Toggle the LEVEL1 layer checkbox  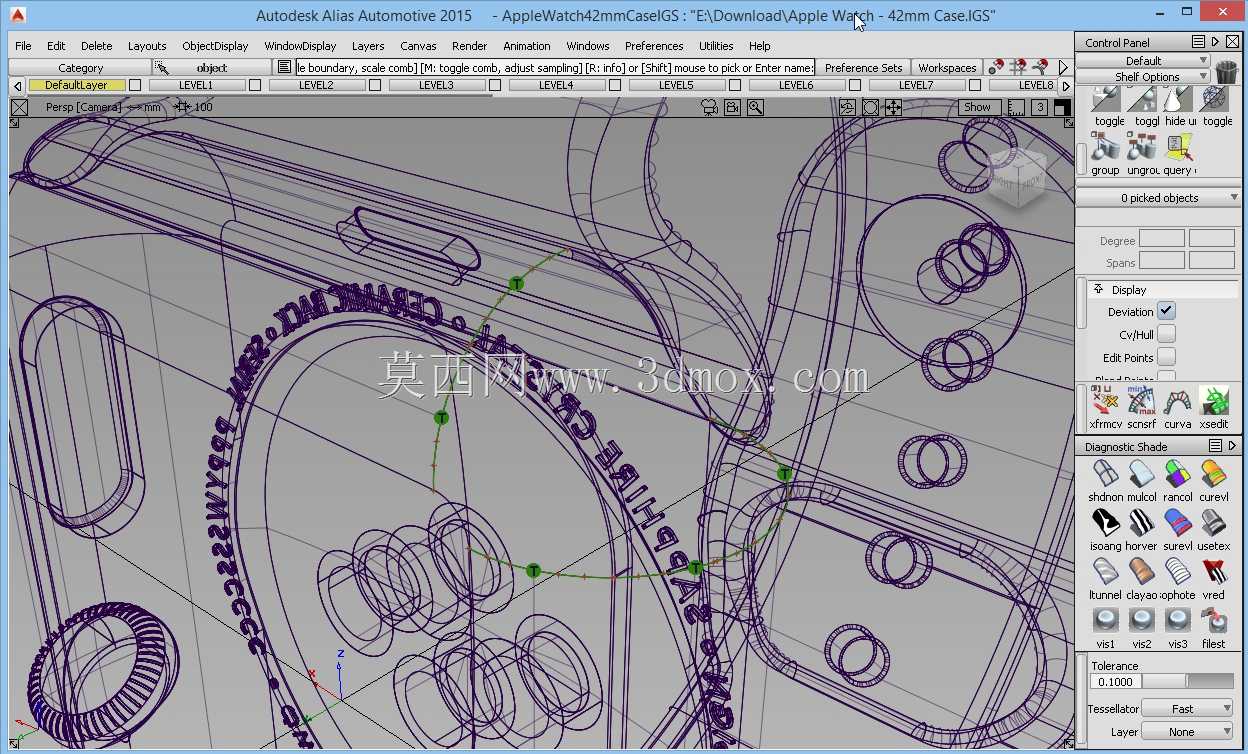255,86
